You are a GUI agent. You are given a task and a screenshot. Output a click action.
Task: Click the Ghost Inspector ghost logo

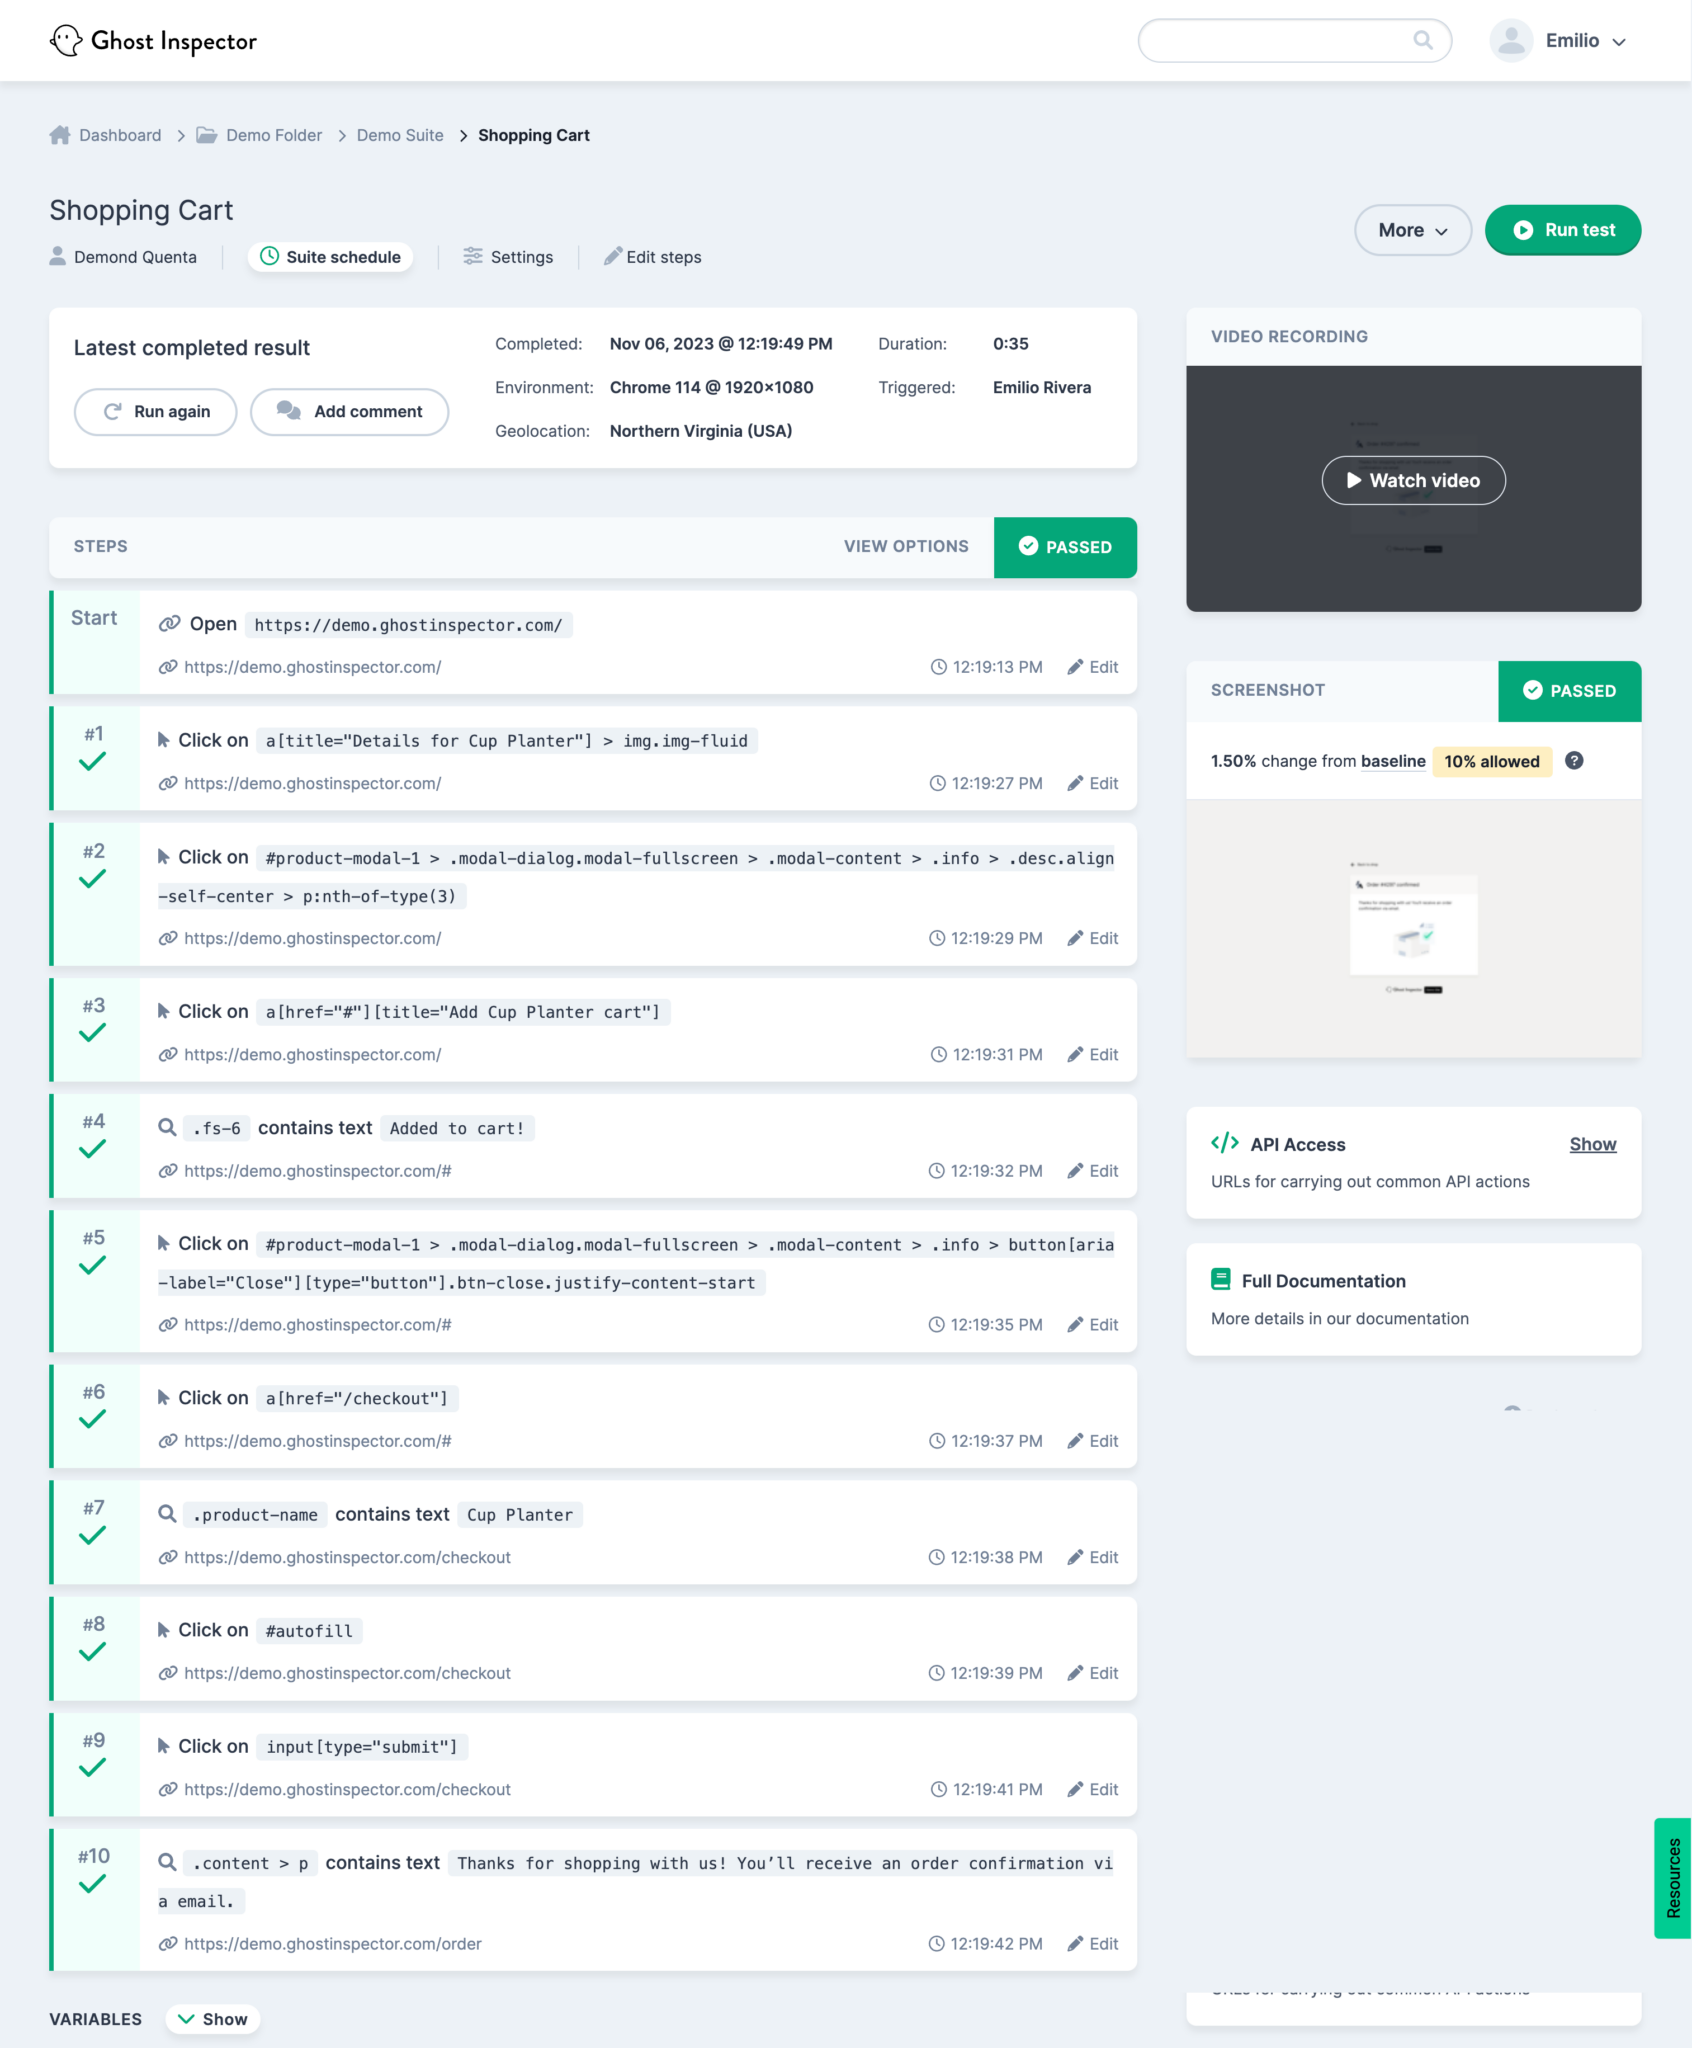coord(66,40)
